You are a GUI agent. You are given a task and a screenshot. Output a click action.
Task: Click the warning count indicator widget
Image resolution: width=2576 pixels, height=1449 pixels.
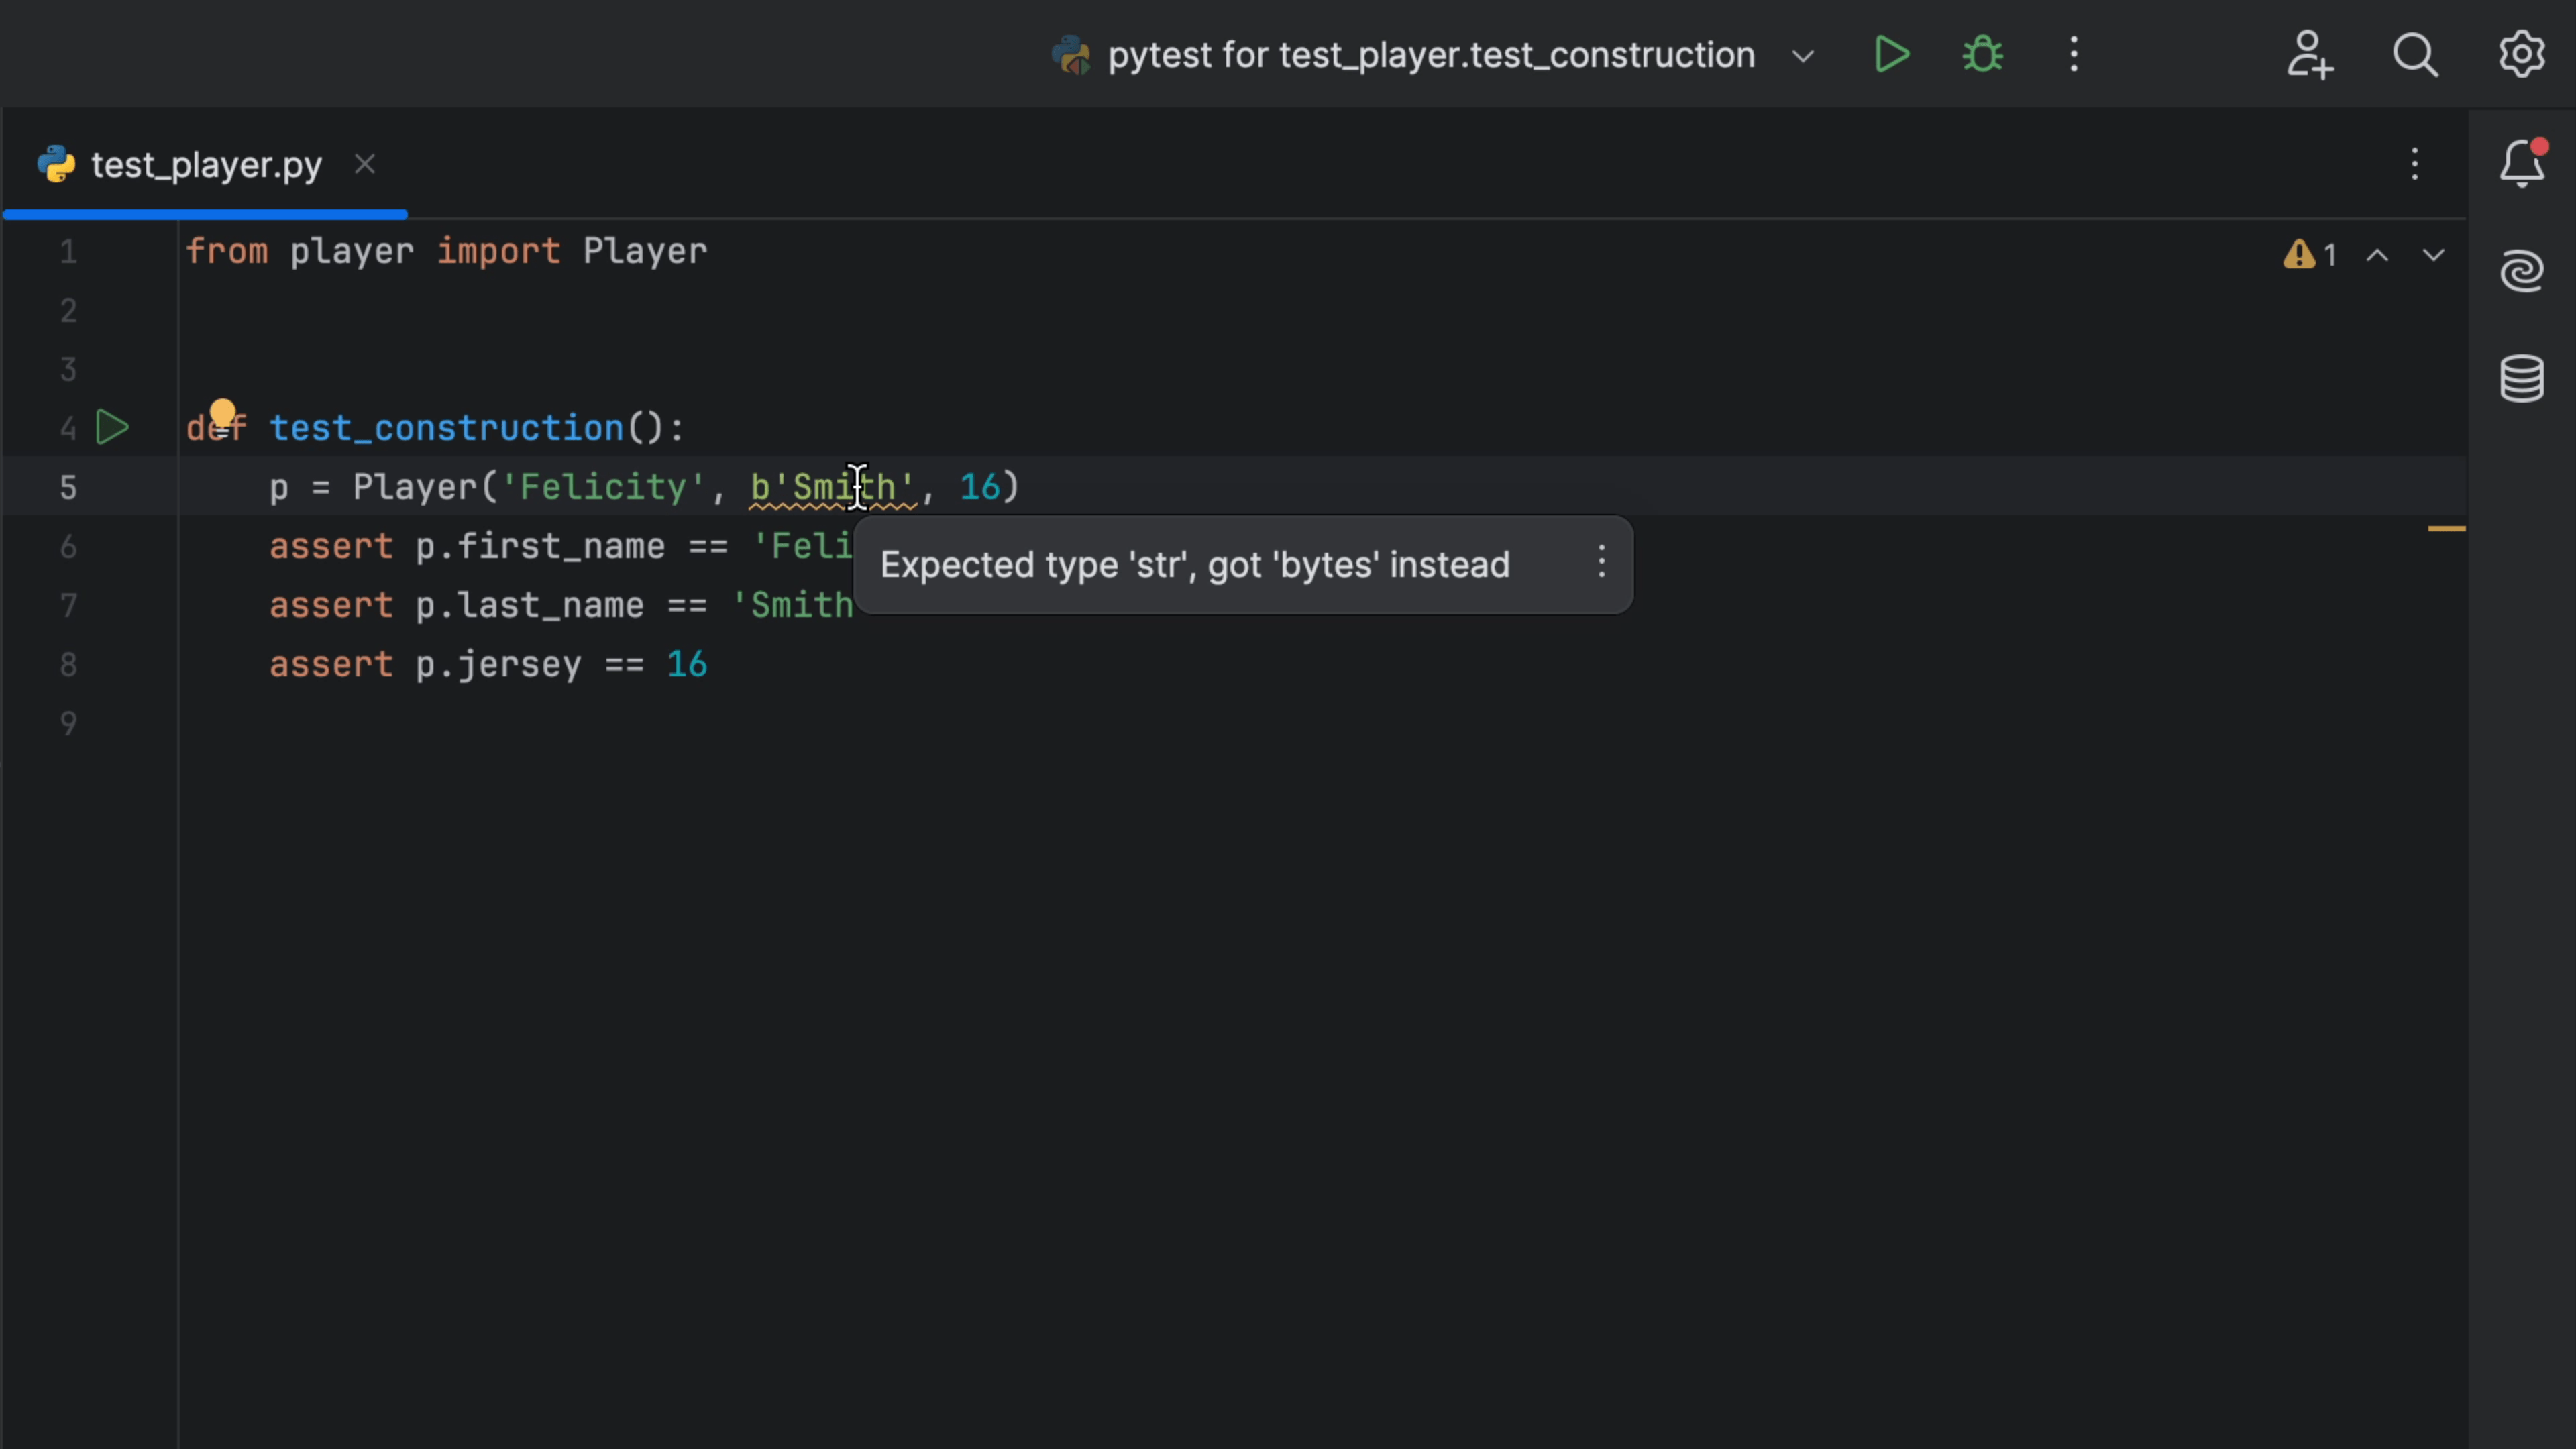[x=2310, y=256]
